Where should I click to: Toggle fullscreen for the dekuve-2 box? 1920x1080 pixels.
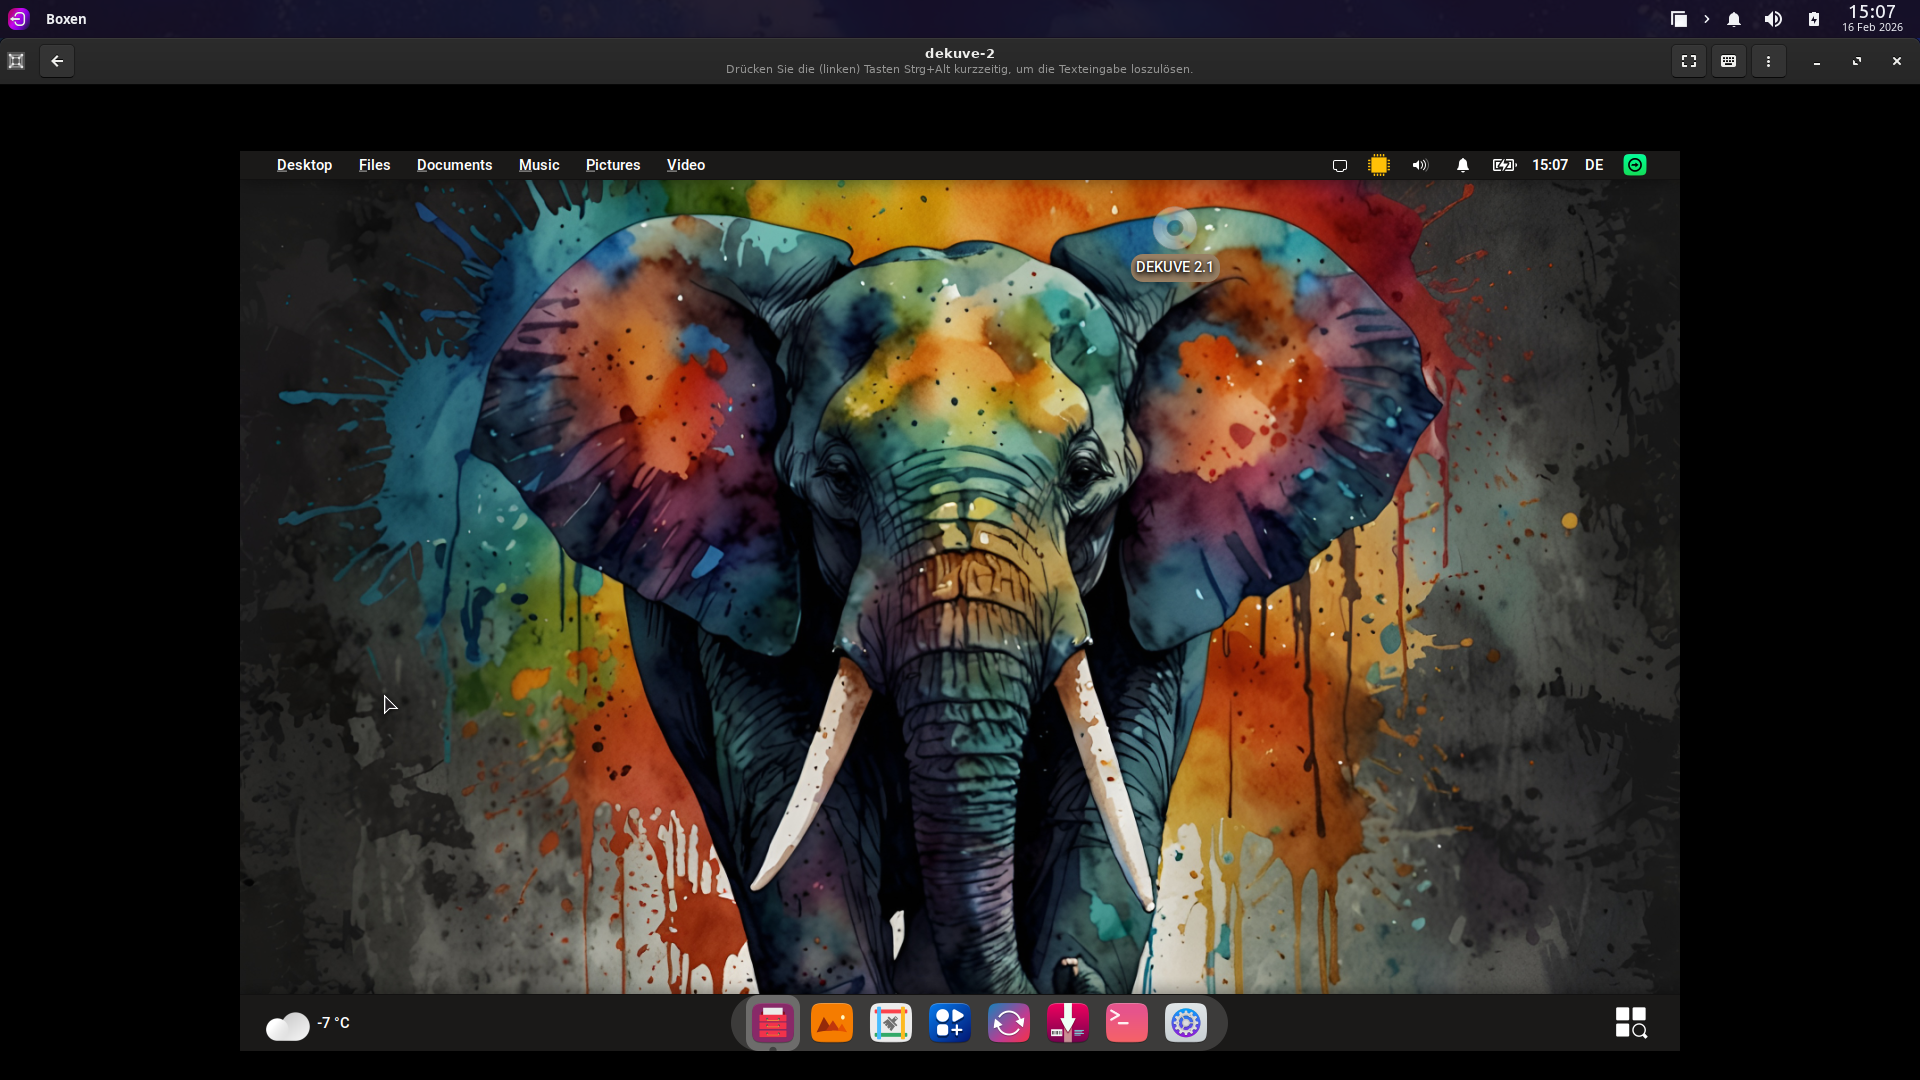pos(1689,61)
